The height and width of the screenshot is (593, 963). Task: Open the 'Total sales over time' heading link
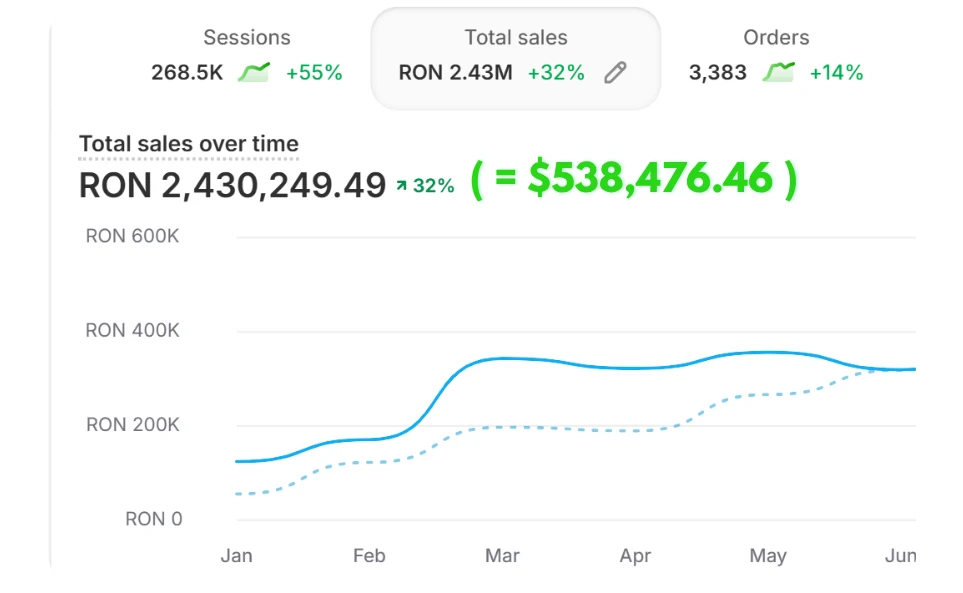tap(189, 144)
